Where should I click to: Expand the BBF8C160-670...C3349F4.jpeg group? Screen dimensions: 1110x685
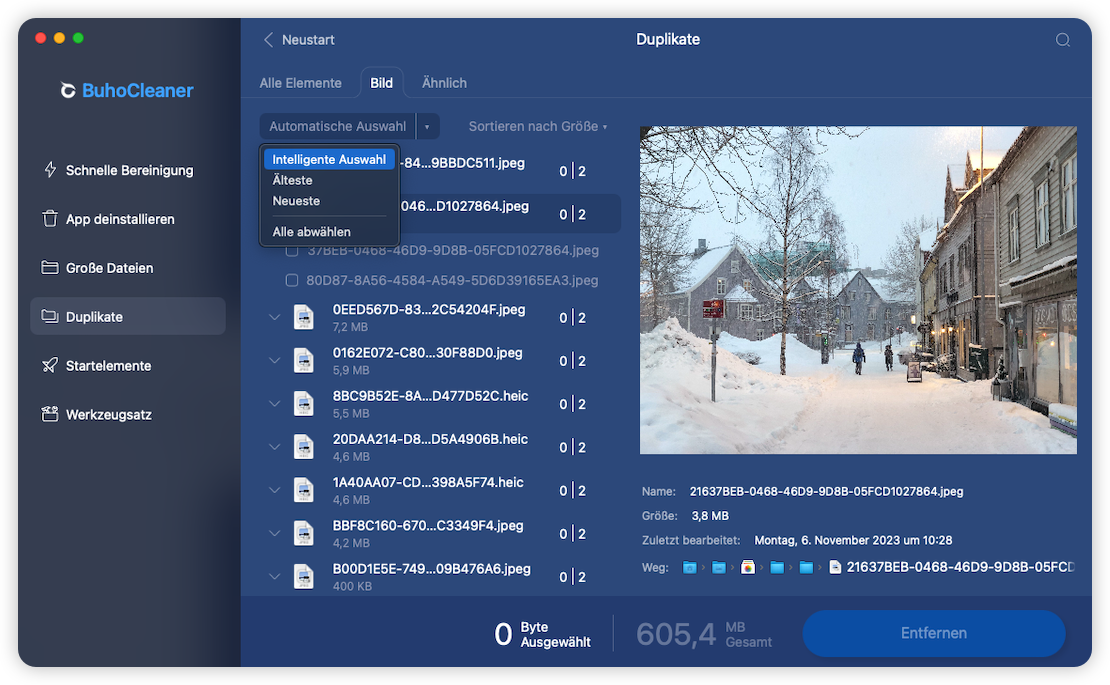[x=275, y=533]
